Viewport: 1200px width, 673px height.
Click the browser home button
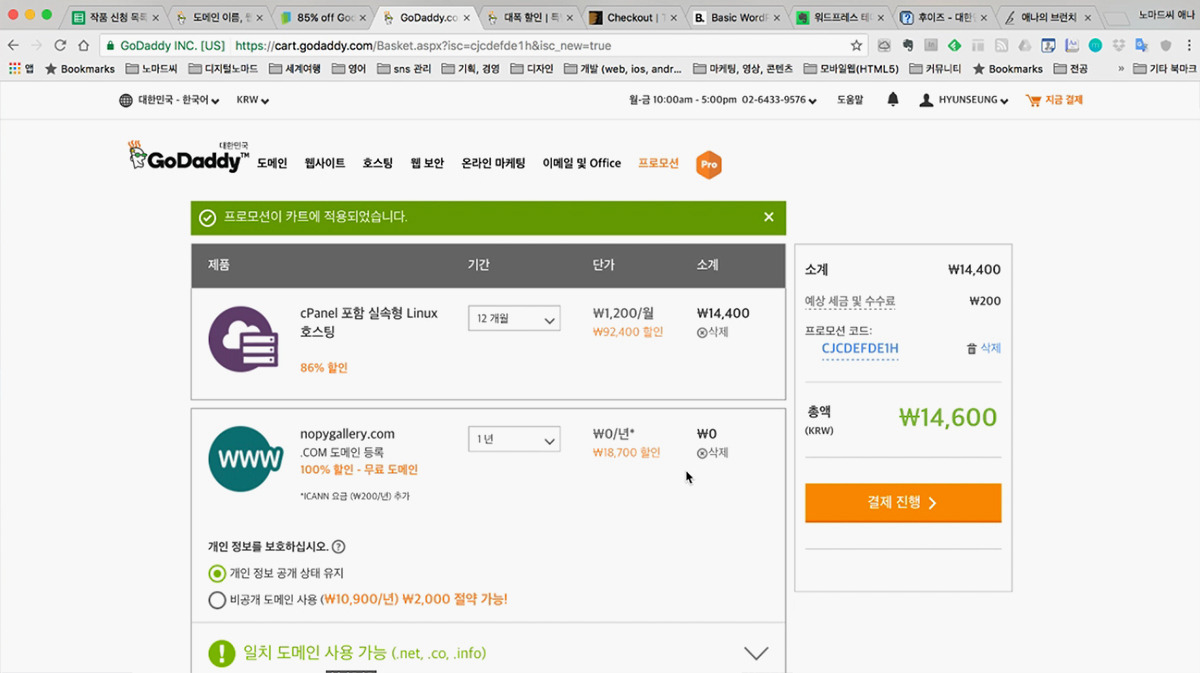pyautogui.click(x=83, y=46)
